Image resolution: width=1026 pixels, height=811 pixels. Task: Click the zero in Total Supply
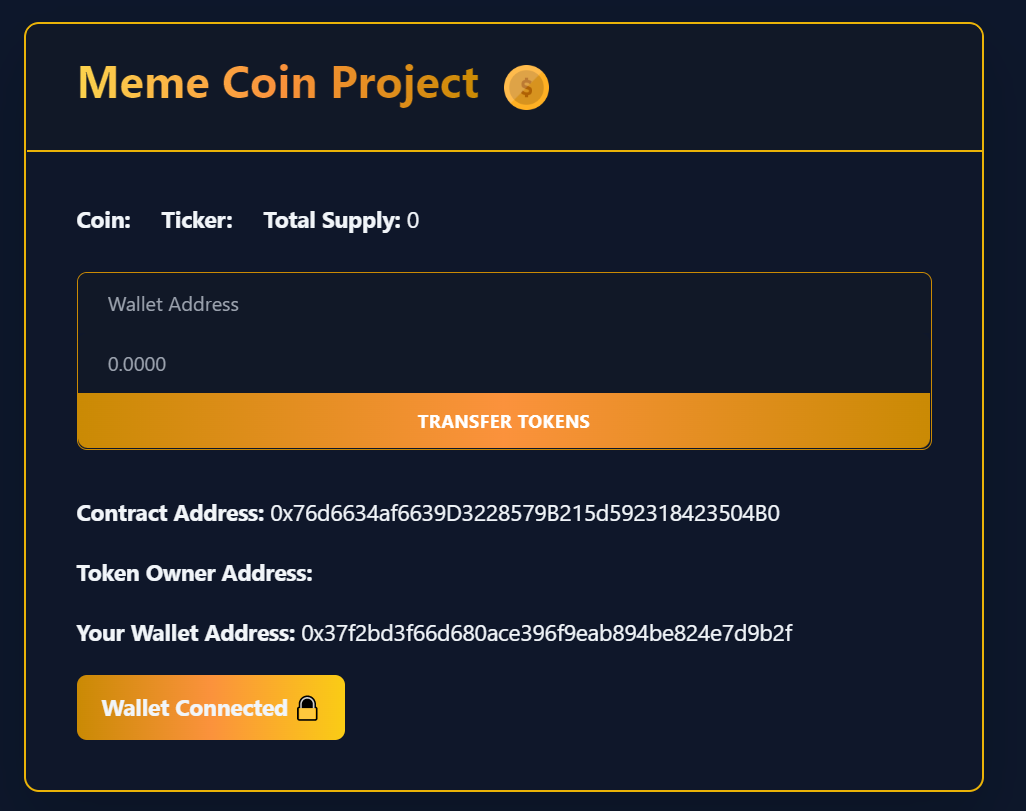point(413,220)
